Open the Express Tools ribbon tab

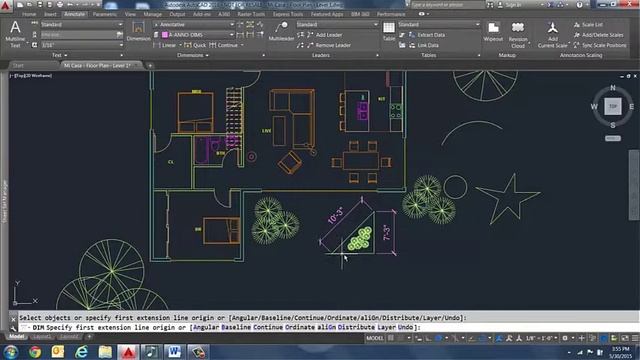pos(288,14)
